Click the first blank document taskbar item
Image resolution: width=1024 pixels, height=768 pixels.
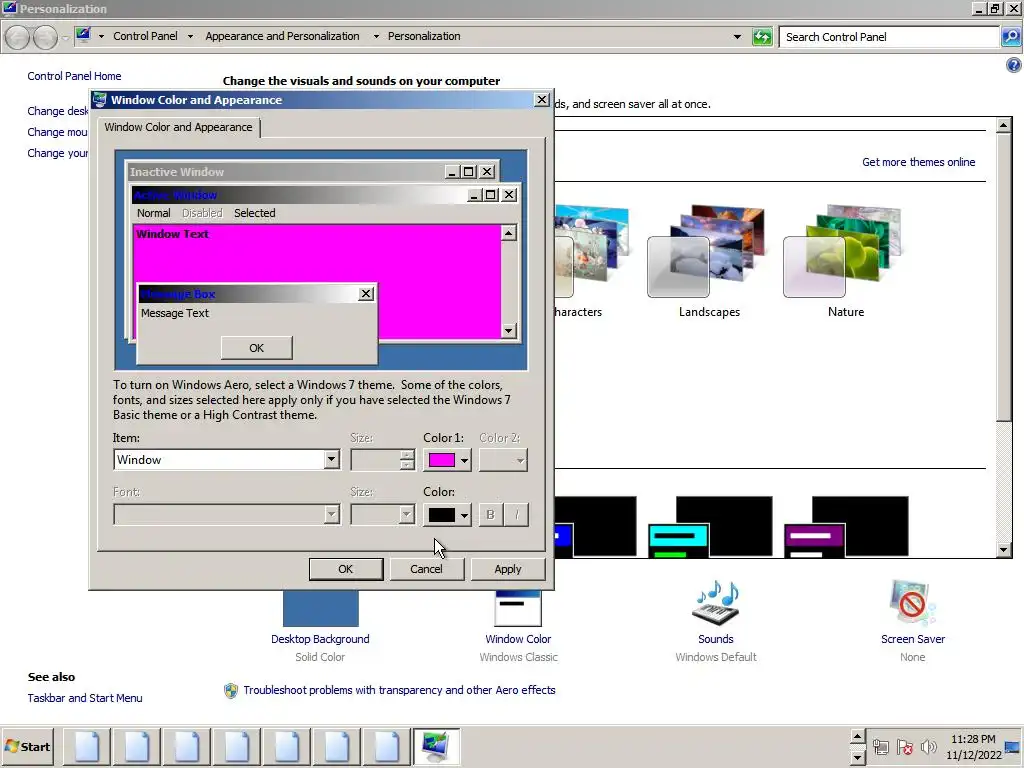pos(87,746)
